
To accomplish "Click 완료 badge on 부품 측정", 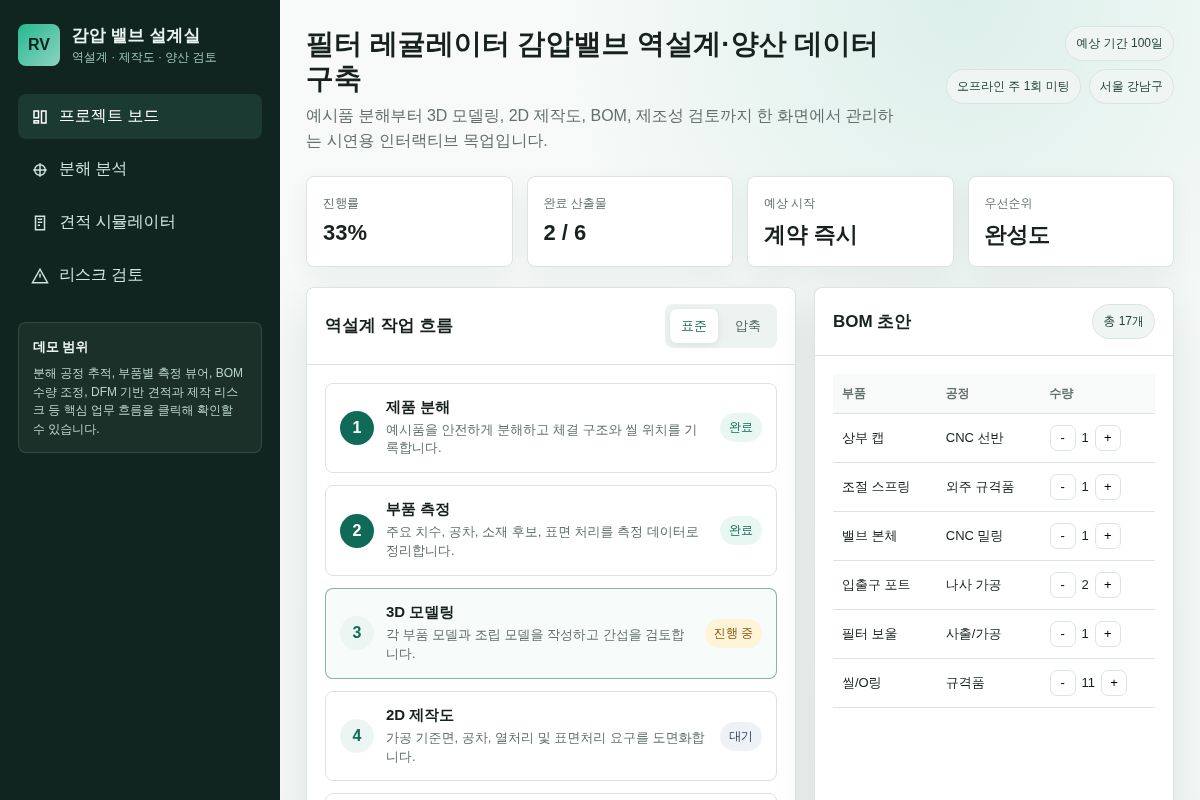I will point(741,530).
